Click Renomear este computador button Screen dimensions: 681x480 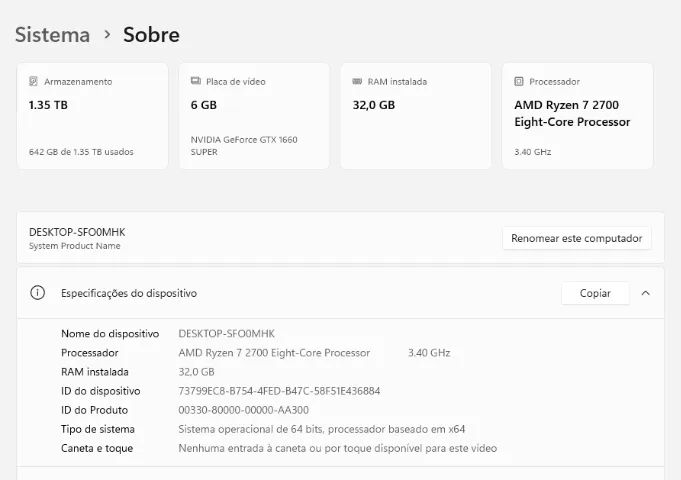(577, 238)
